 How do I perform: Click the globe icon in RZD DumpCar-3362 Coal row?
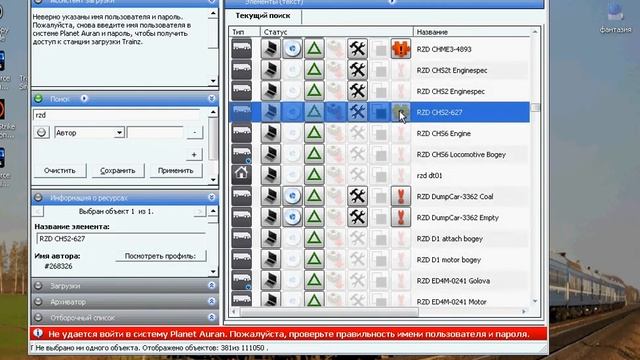[292, 196]
